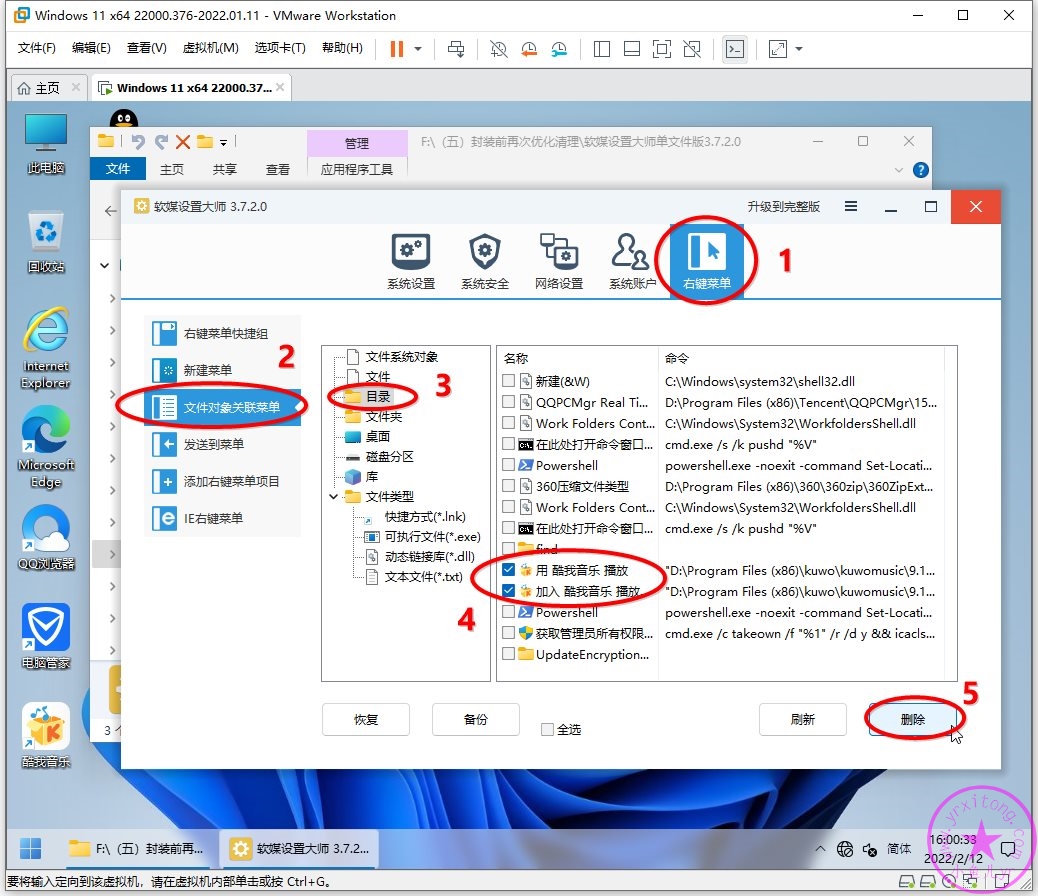Screen dimensions: 1038x896
Task: Uncheck the 用 酷我音乐 播放 checkbox
Action: 508,570
